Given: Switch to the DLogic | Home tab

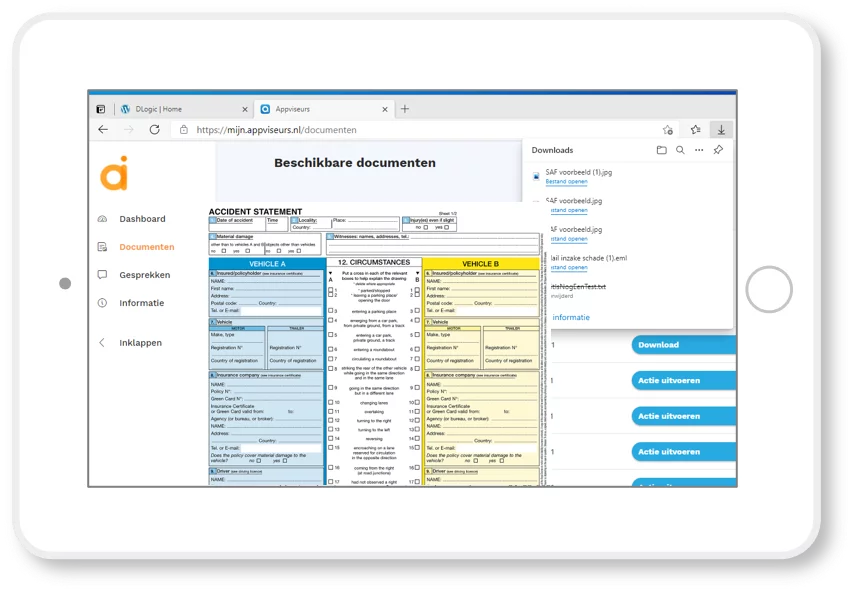Looking at the screenshot, I should (183, 109).
